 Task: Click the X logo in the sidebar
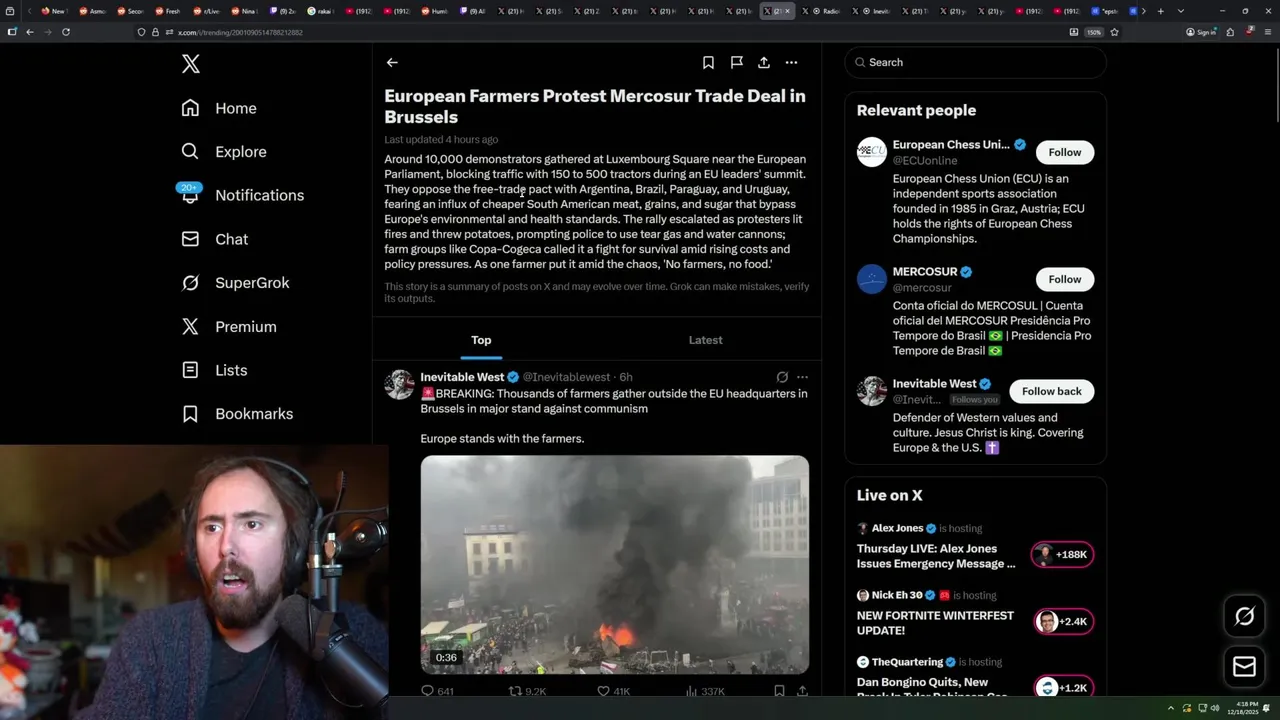coord(191,64)
